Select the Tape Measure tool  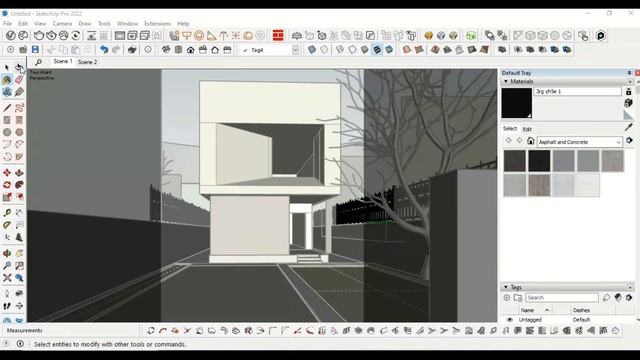click(7, 213)
